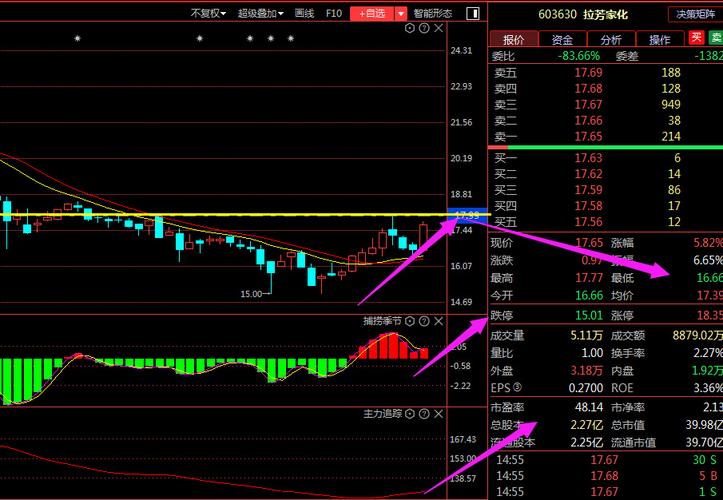The height and width of the screenshot is (500, 723).
Task: Click the green 卖 sell button
Action: click(716, 37)
